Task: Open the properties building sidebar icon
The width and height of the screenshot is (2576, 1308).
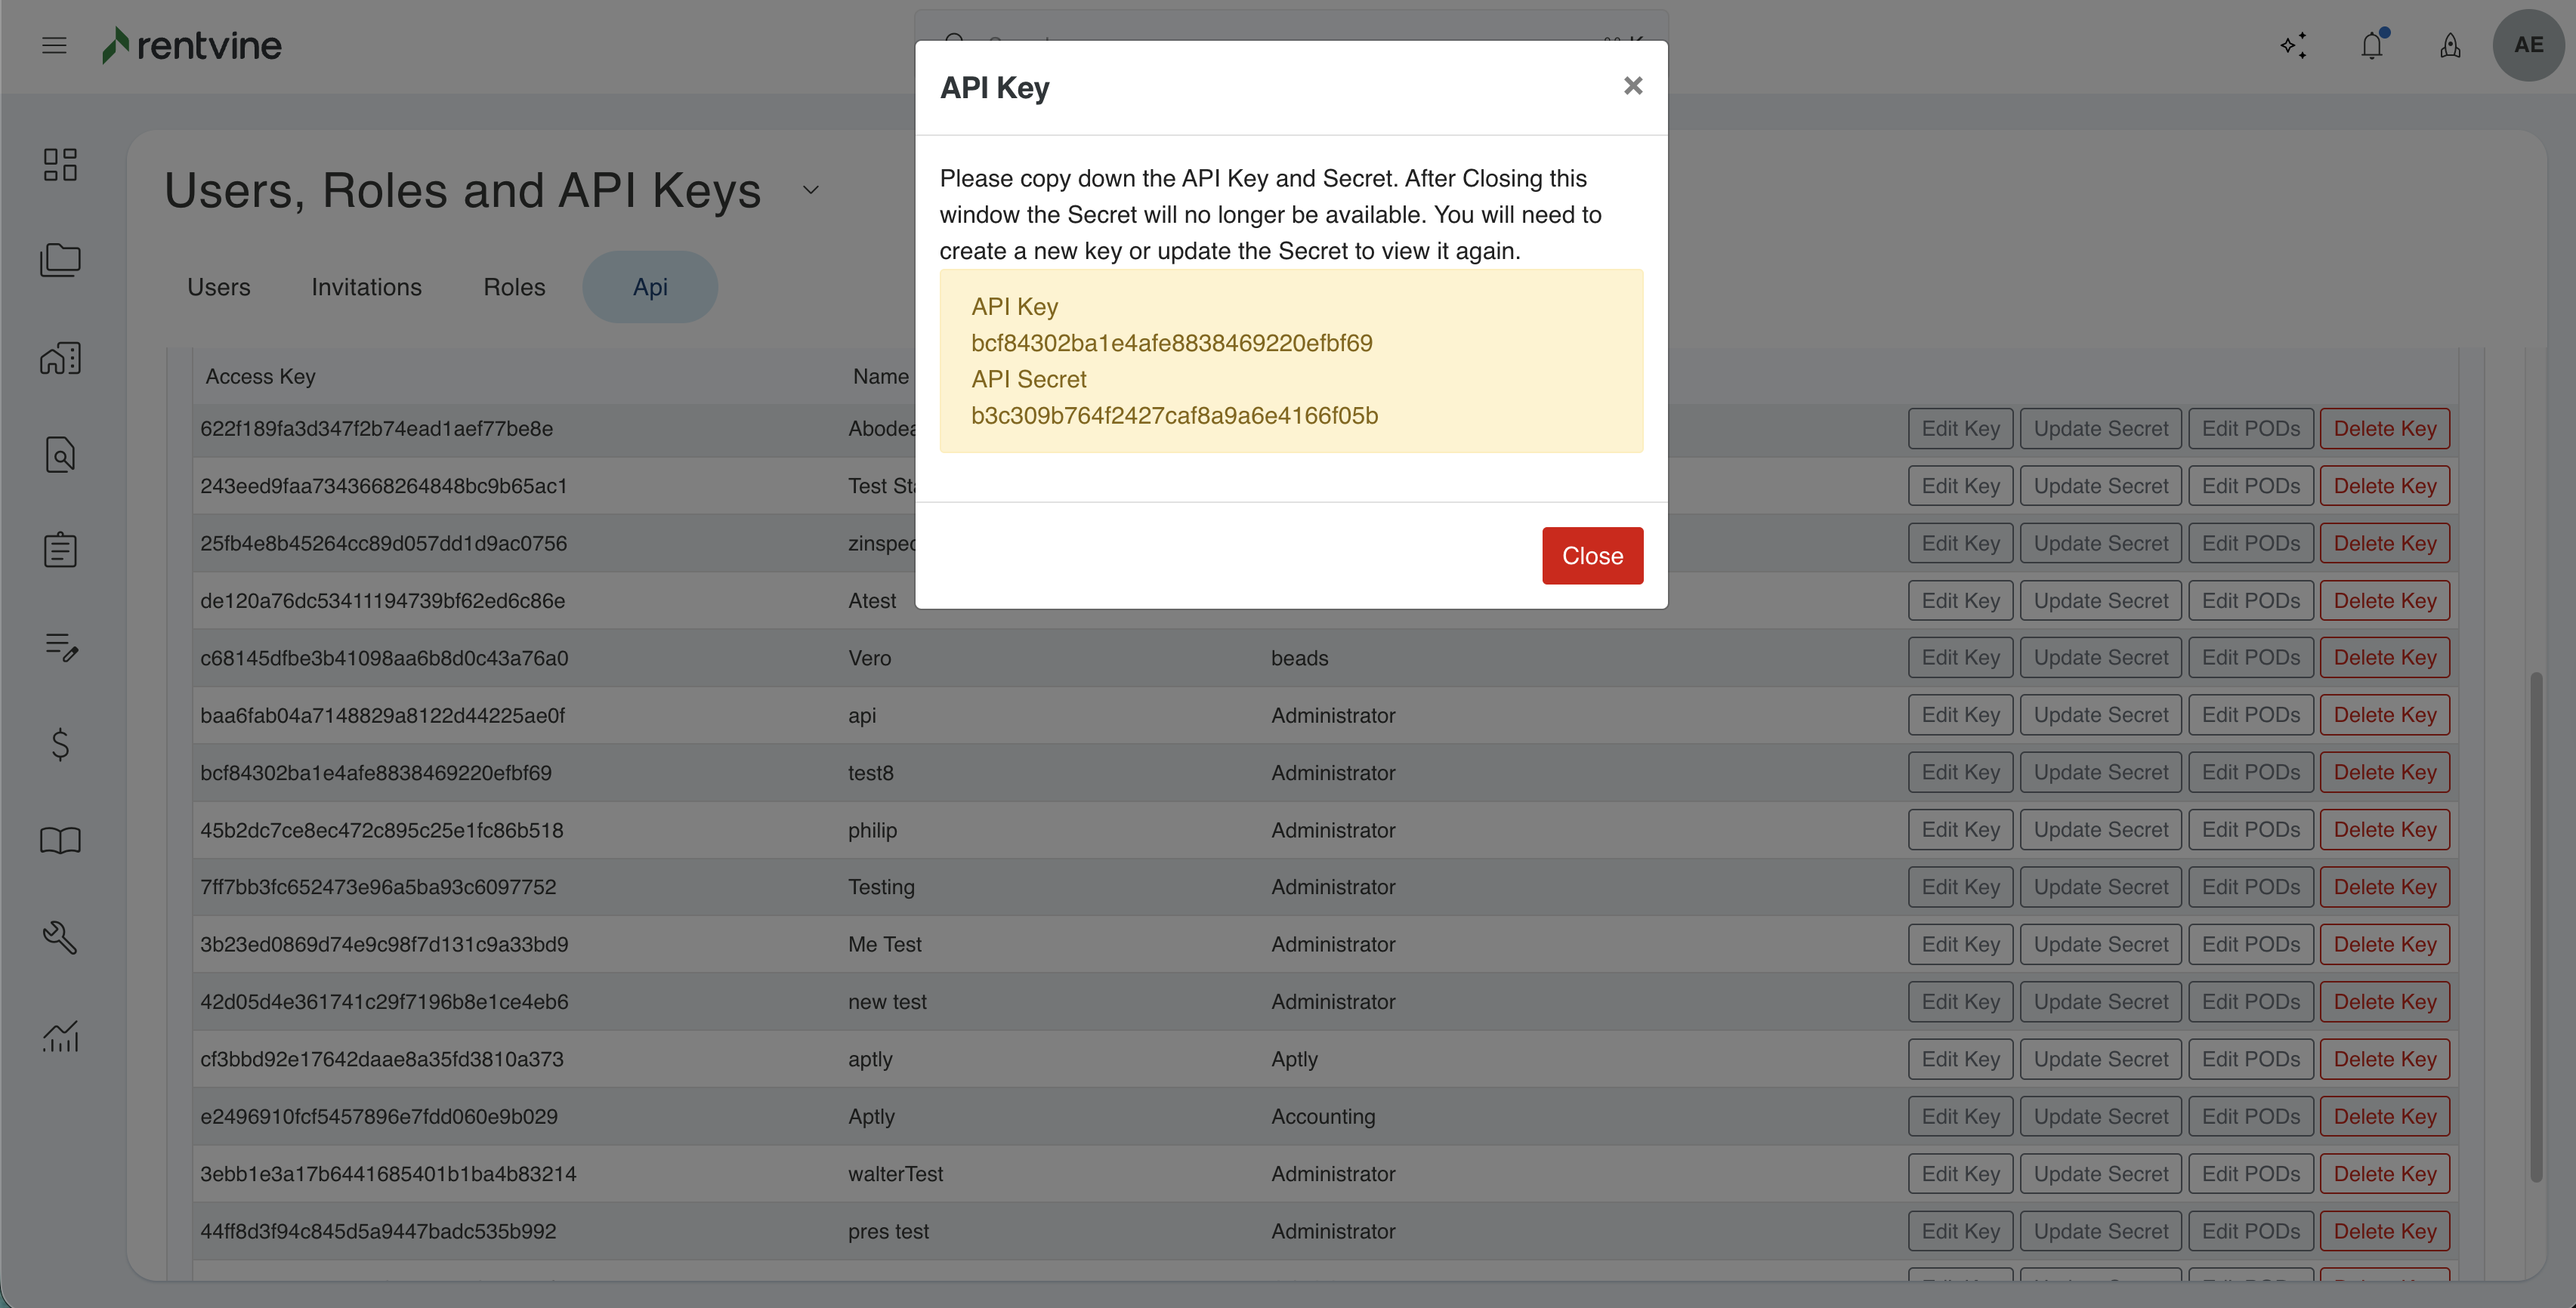Action: 60,358
